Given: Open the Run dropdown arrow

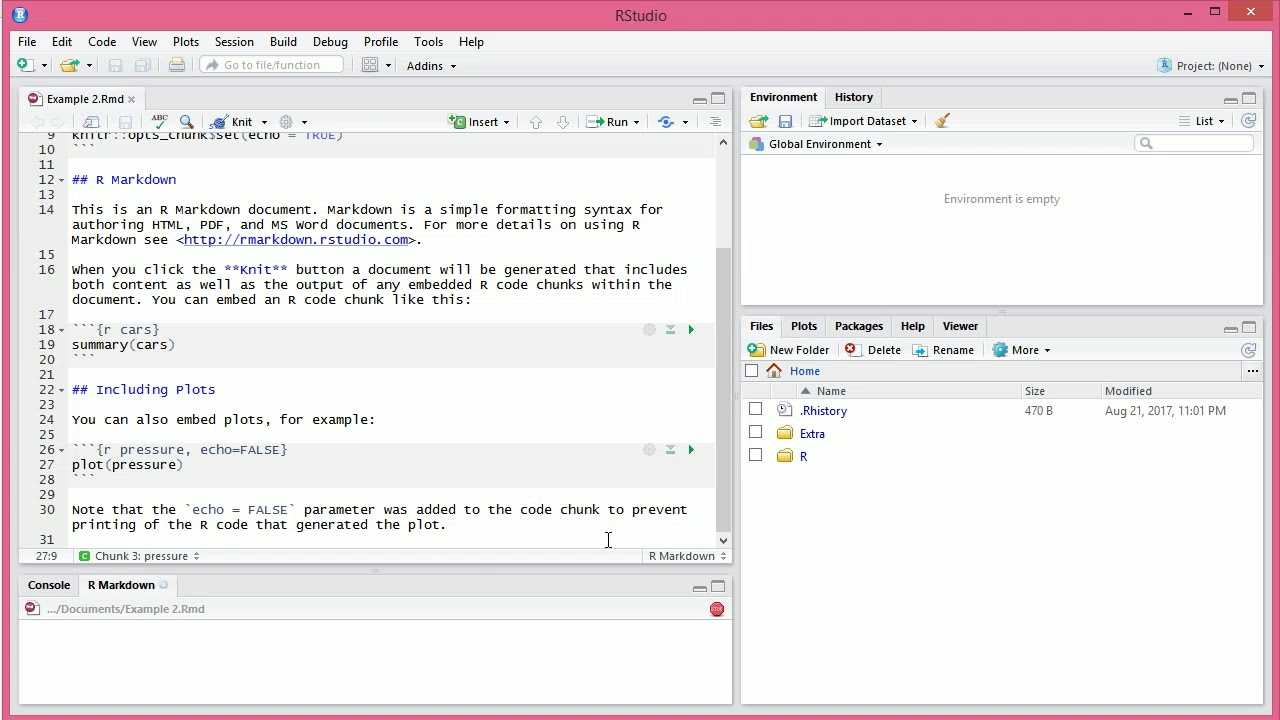Looking at the screenshot, I should click(x=636, y=122).
